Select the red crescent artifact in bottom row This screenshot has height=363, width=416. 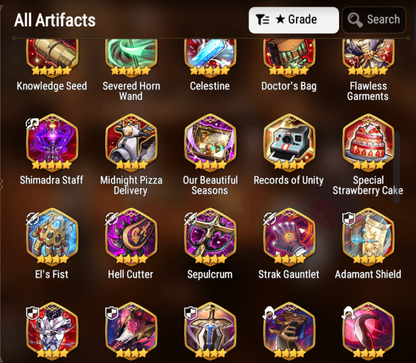coord(368,331)
